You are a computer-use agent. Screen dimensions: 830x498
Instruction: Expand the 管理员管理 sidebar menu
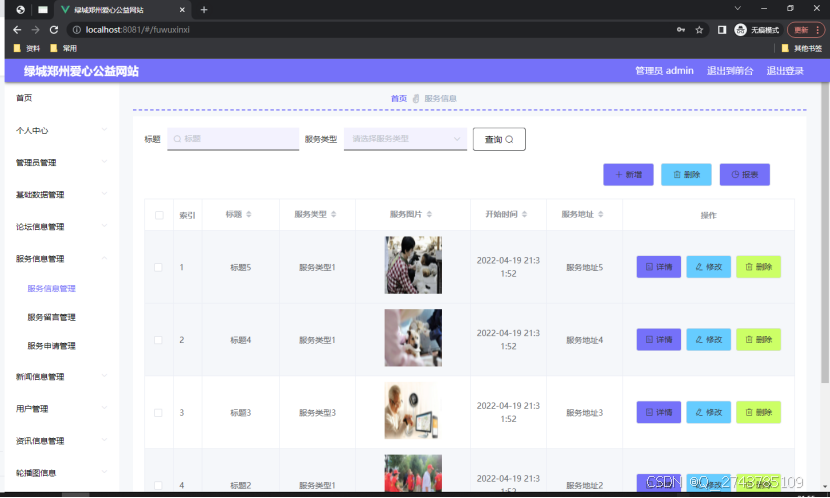[61, 162]
